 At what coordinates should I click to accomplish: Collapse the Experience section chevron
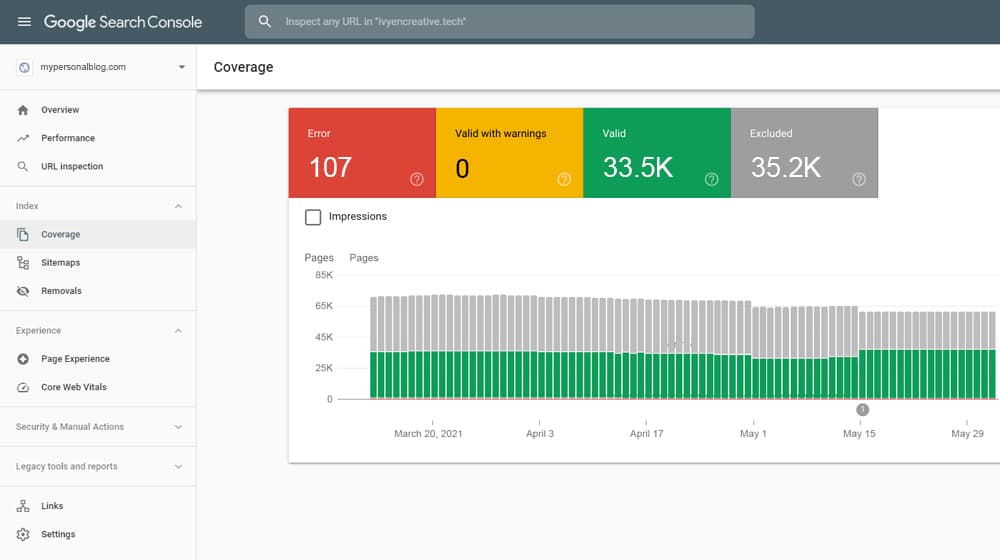coord(178,330)
